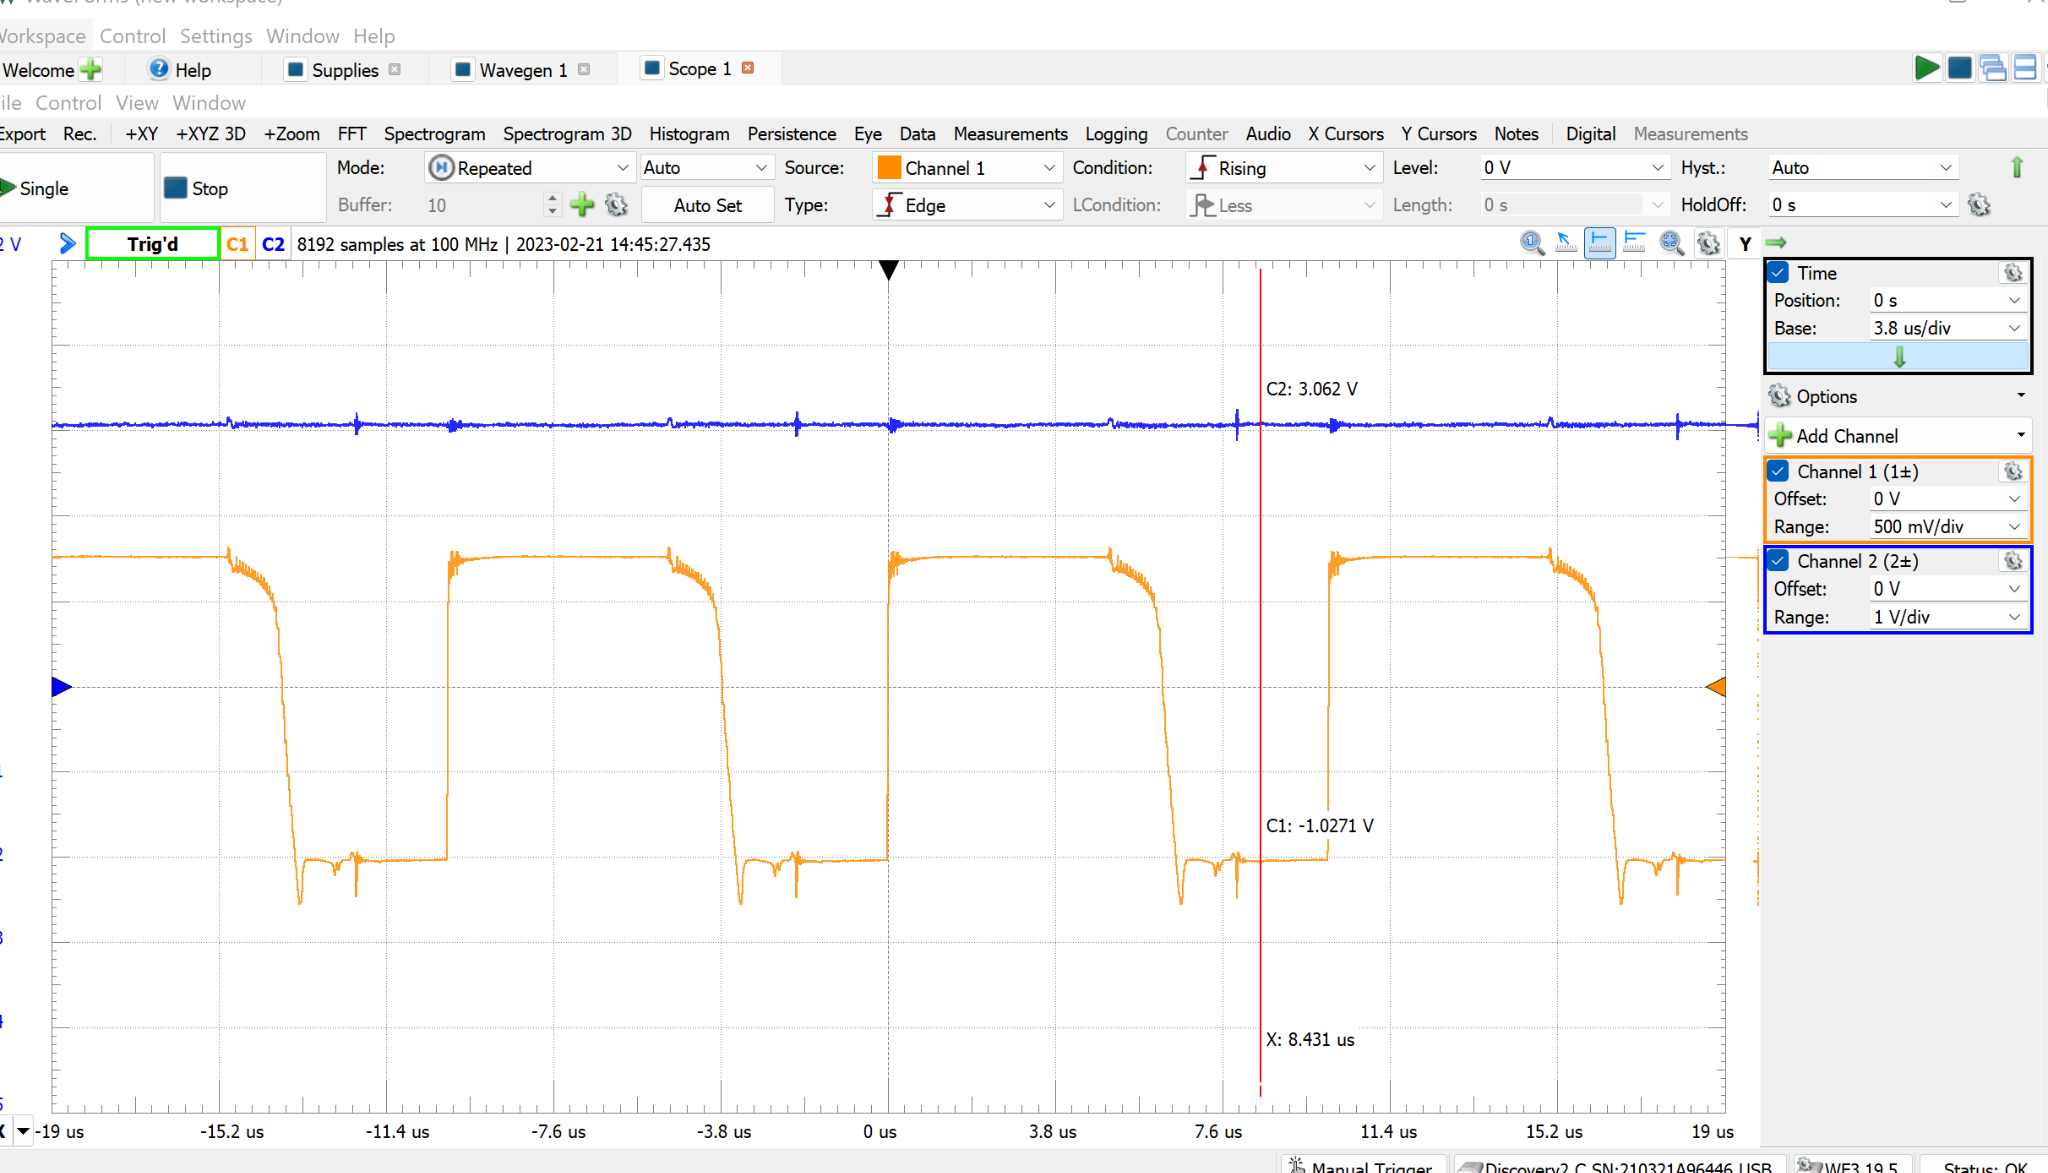Click the green right arrow panel toggle

(1777, 243)
